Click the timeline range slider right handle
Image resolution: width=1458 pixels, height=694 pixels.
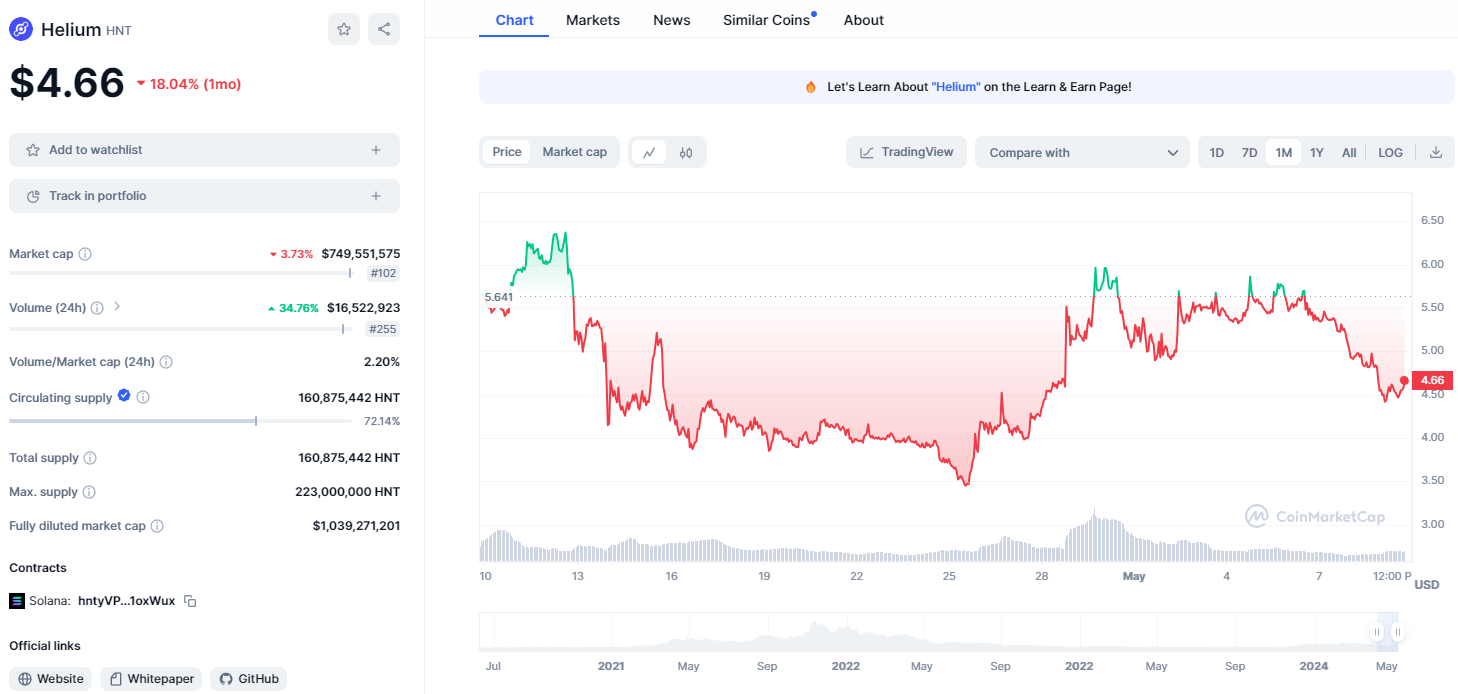coord(1398,632)
